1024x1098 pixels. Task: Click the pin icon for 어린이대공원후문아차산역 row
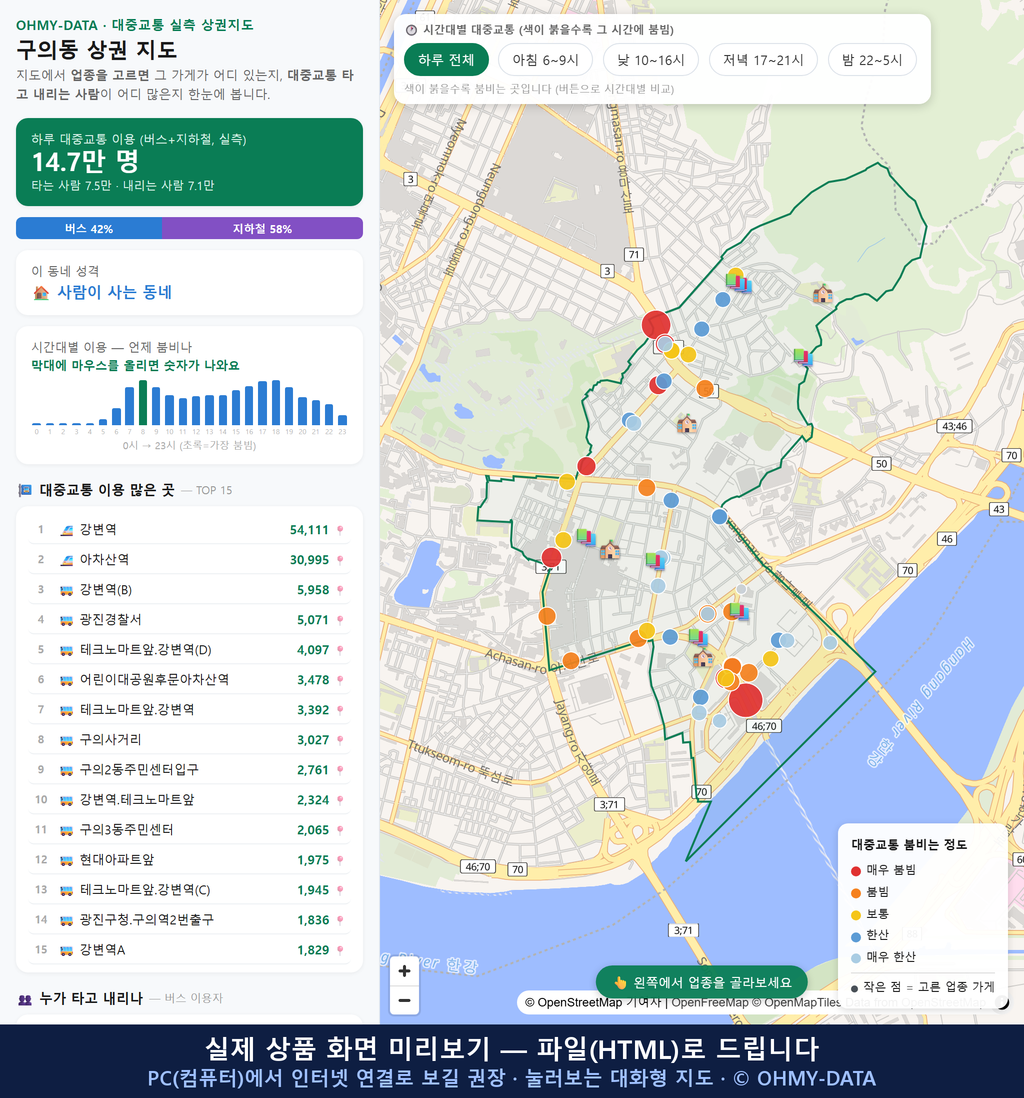pos(340,680)
